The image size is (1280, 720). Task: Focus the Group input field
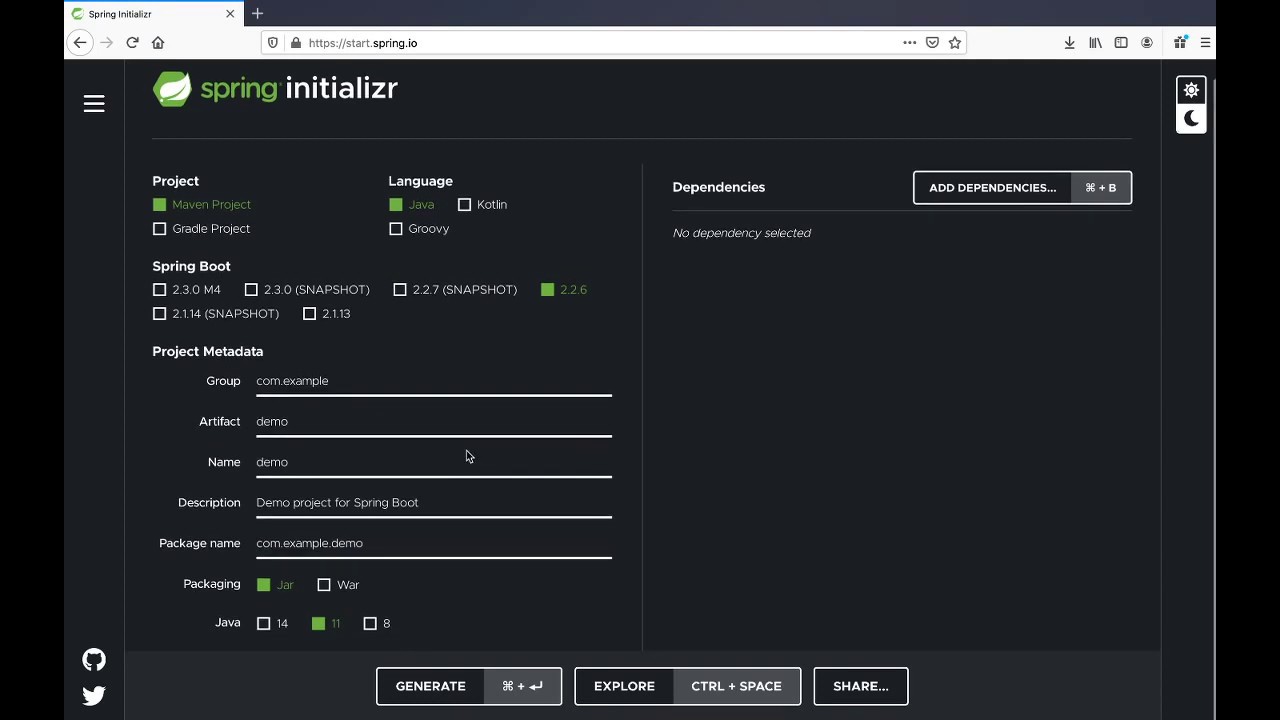click(434, 381)
